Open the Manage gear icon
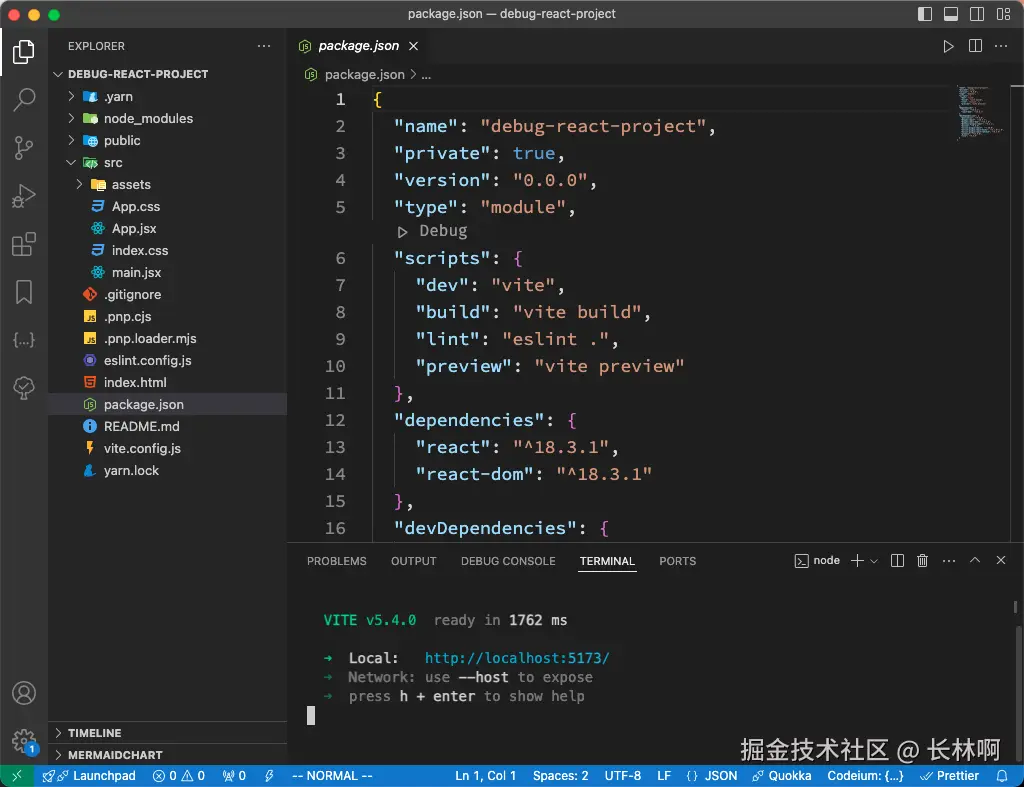This screenshot has width=1024, height=787. (24, 741)
